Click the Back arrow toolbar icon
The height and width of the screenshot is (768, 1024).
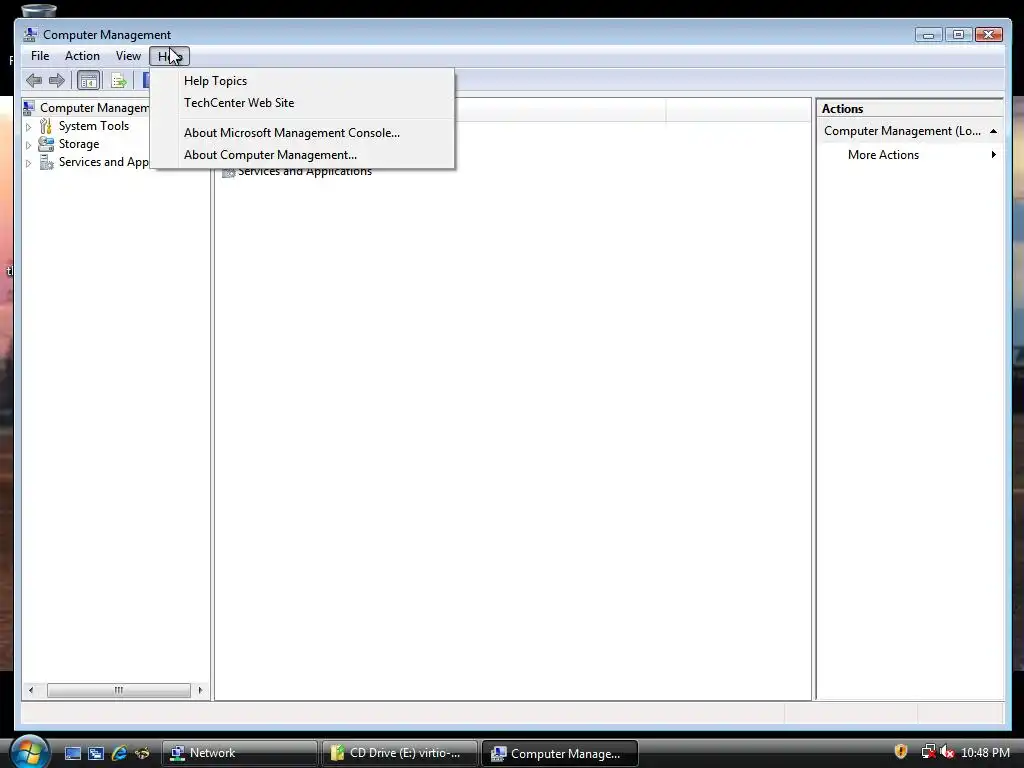(34, 80)
